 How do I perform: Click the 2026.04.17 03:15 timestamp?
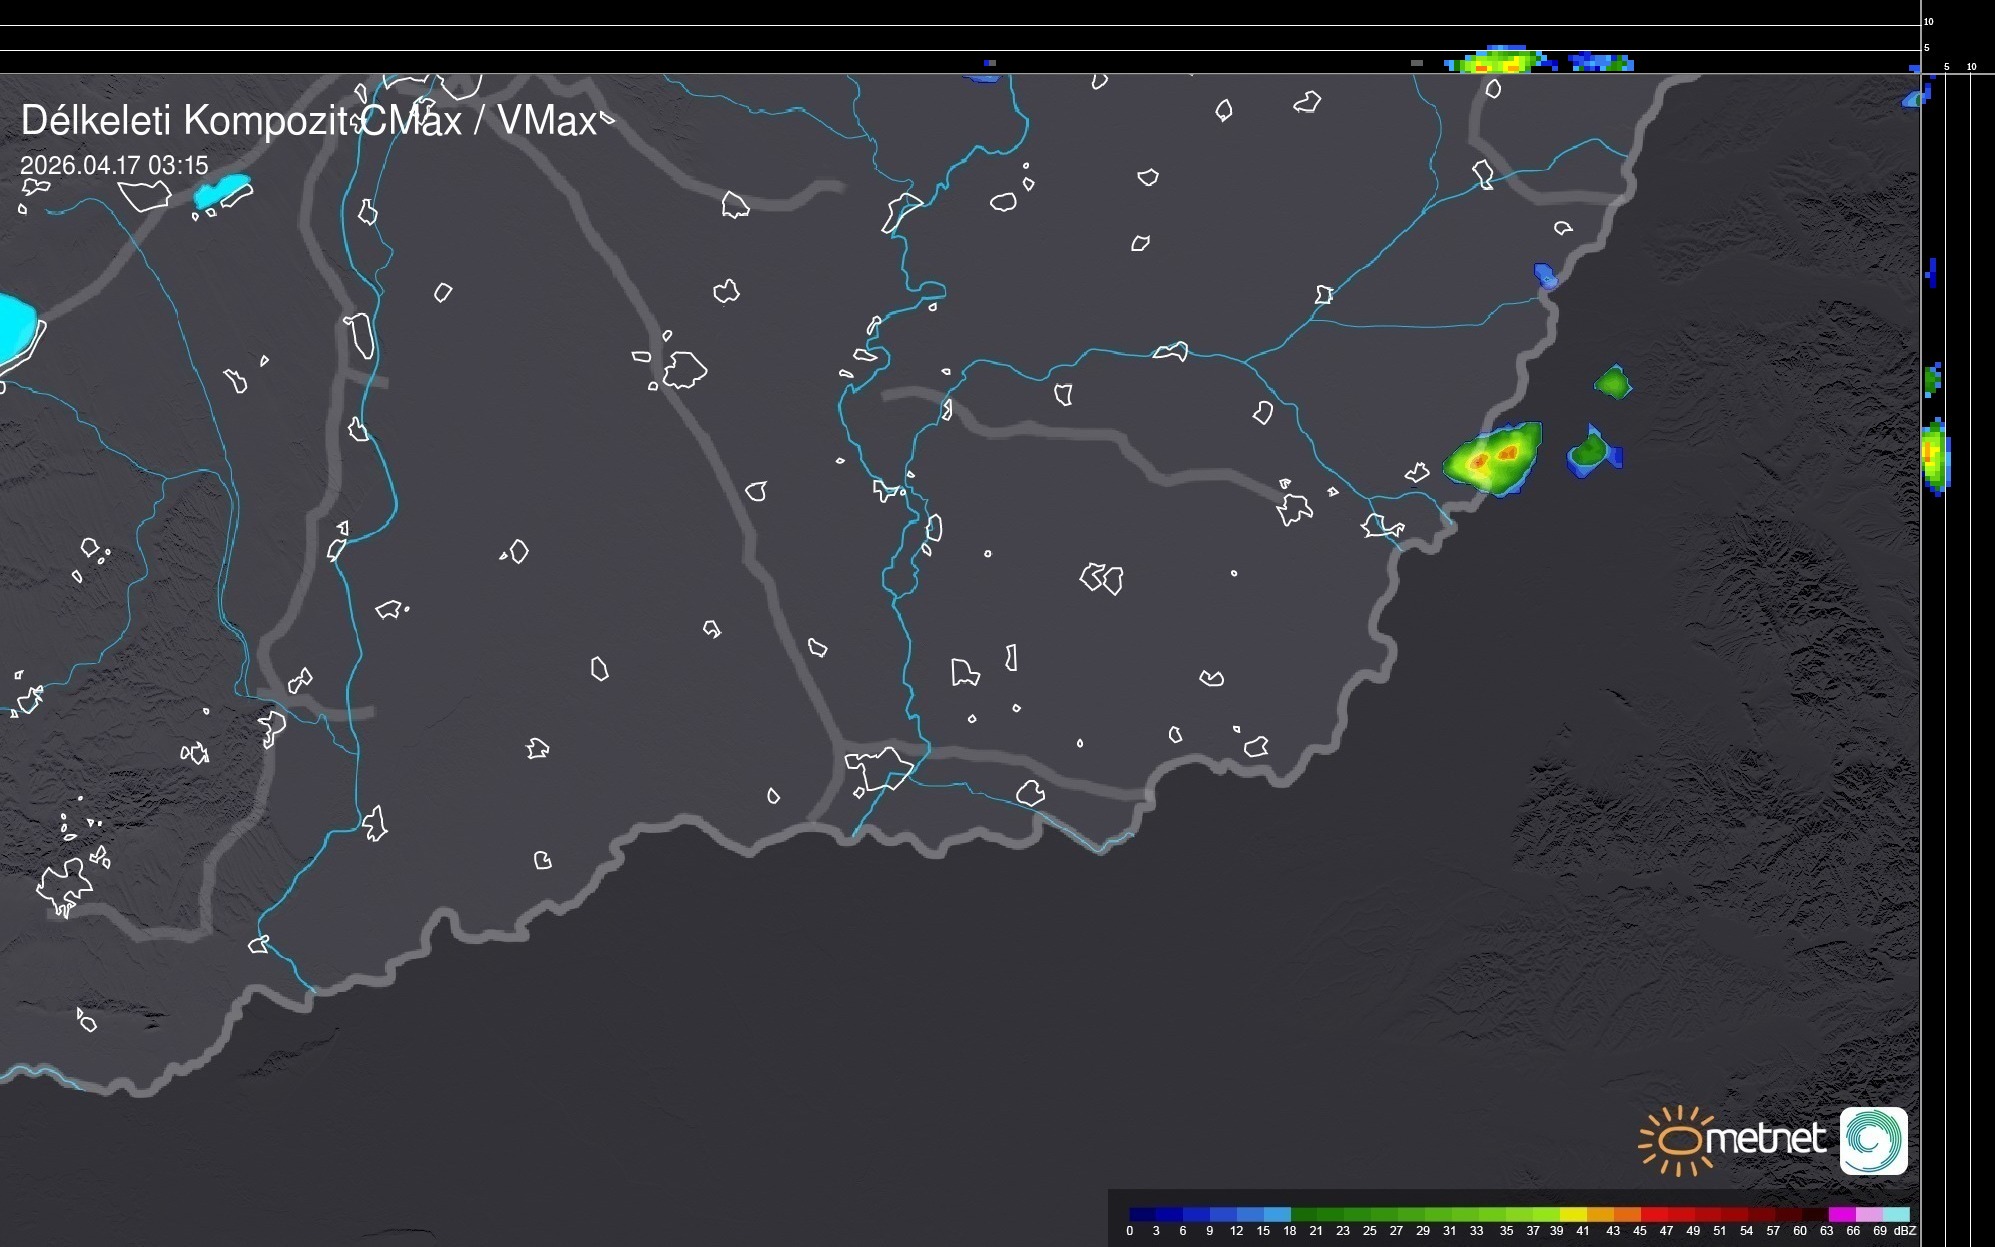coord(114,165)
